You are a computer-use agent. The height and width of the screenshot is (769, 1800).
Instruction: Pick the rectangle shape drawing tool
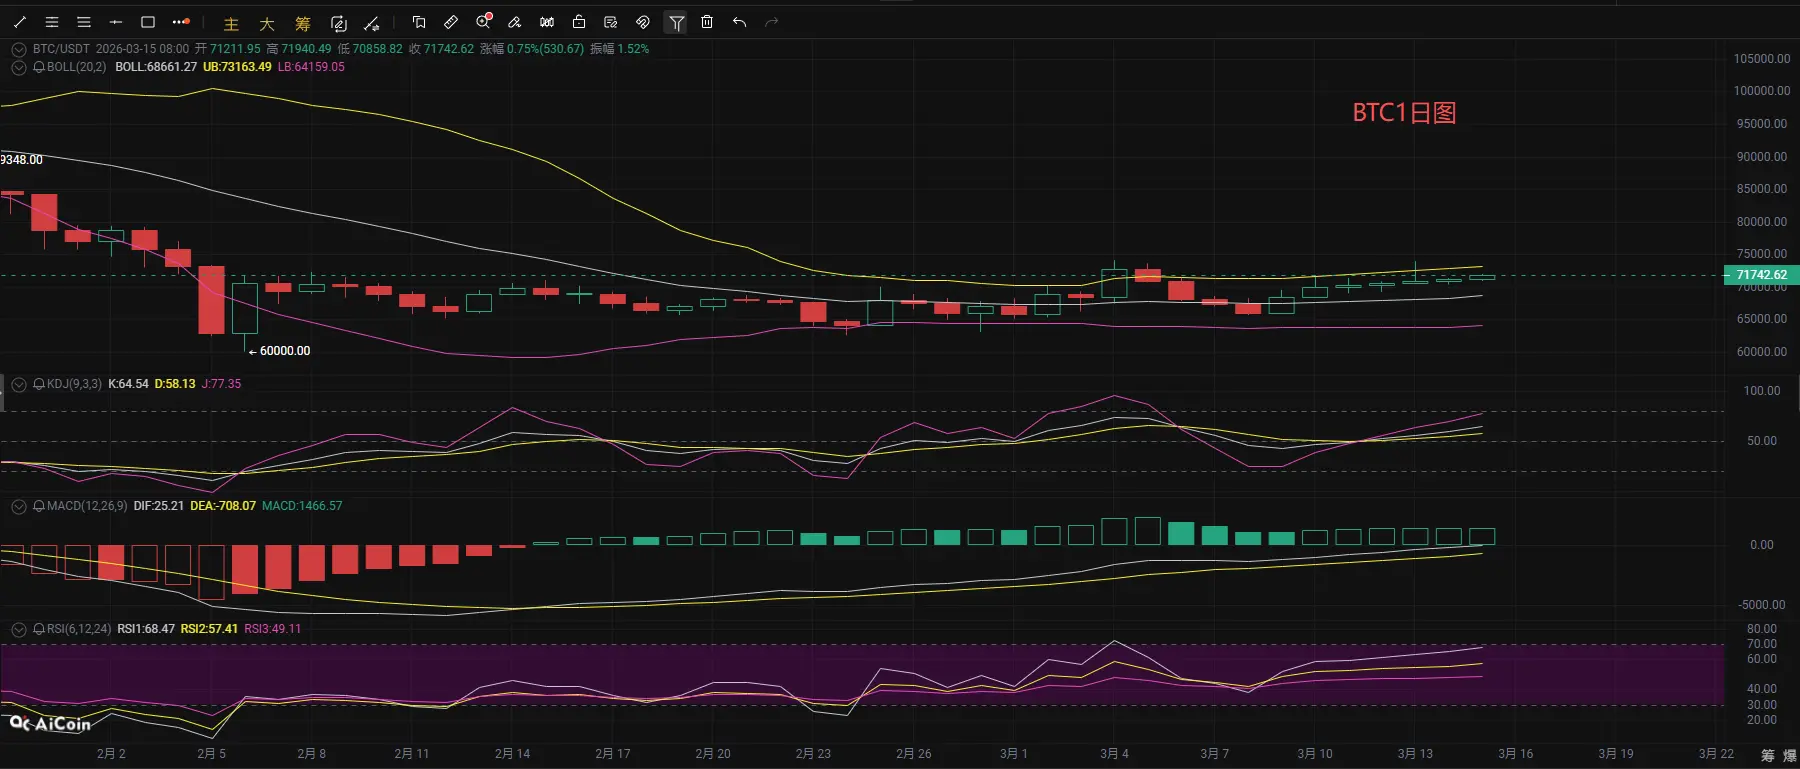148,22
